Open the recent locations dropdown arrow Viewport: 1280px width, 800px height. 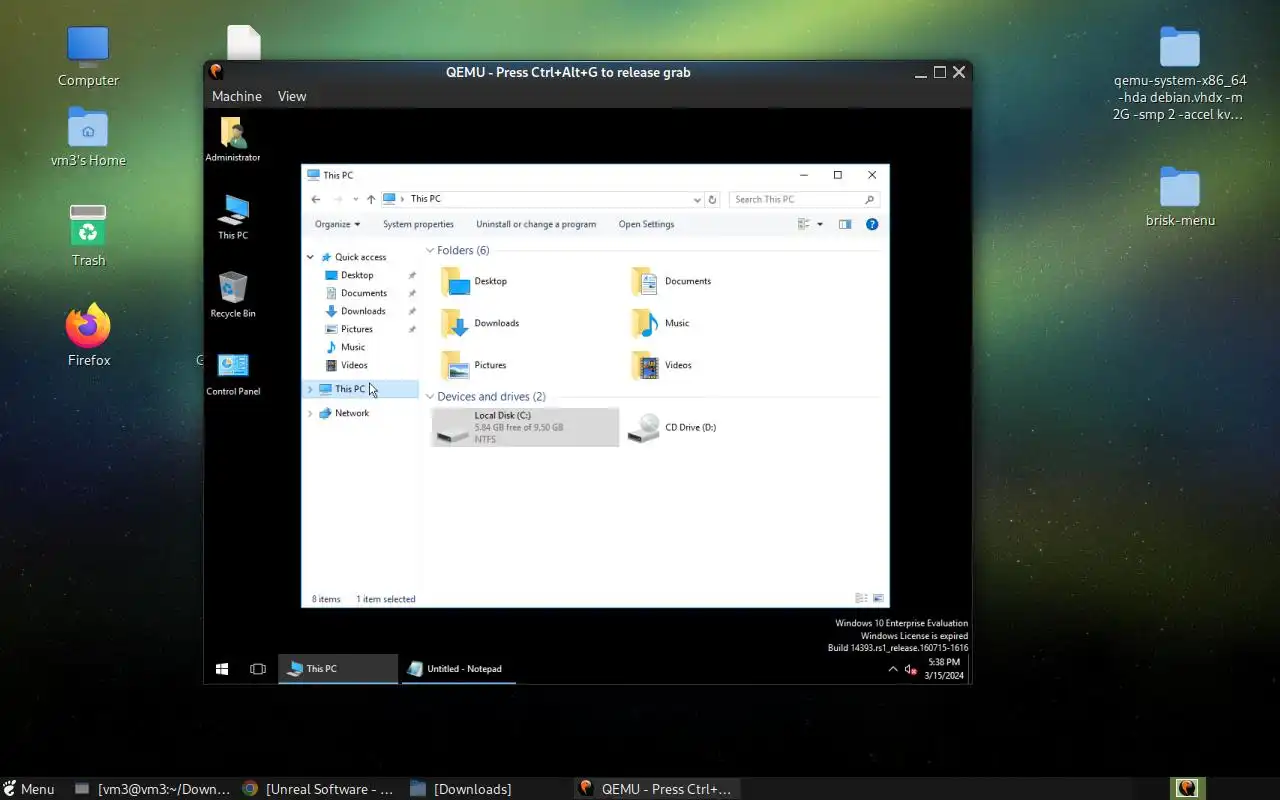(355, 199)
